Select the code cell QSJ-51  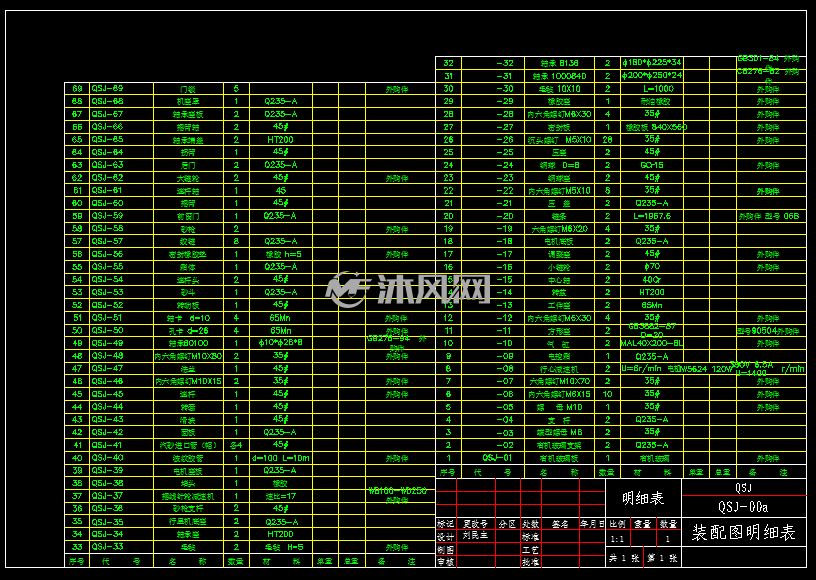pos(108,317)
